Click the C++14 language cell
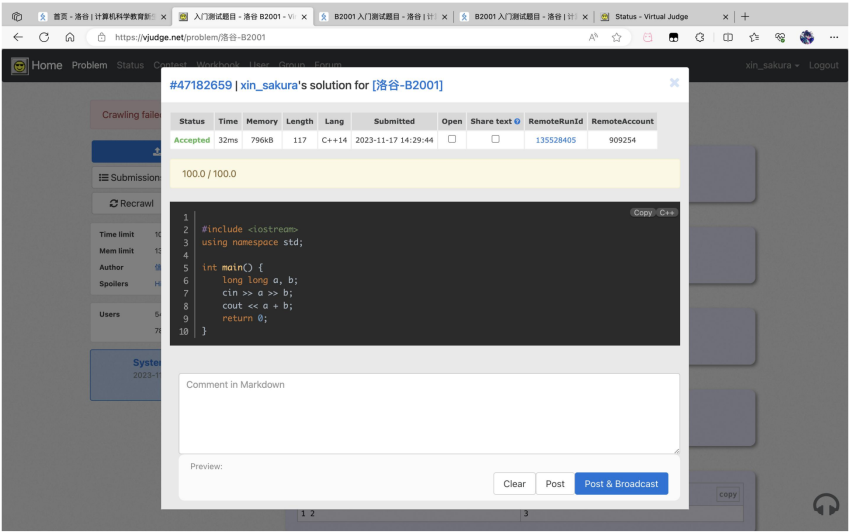The height and width of the screenshot is (532, 850). 334,140
